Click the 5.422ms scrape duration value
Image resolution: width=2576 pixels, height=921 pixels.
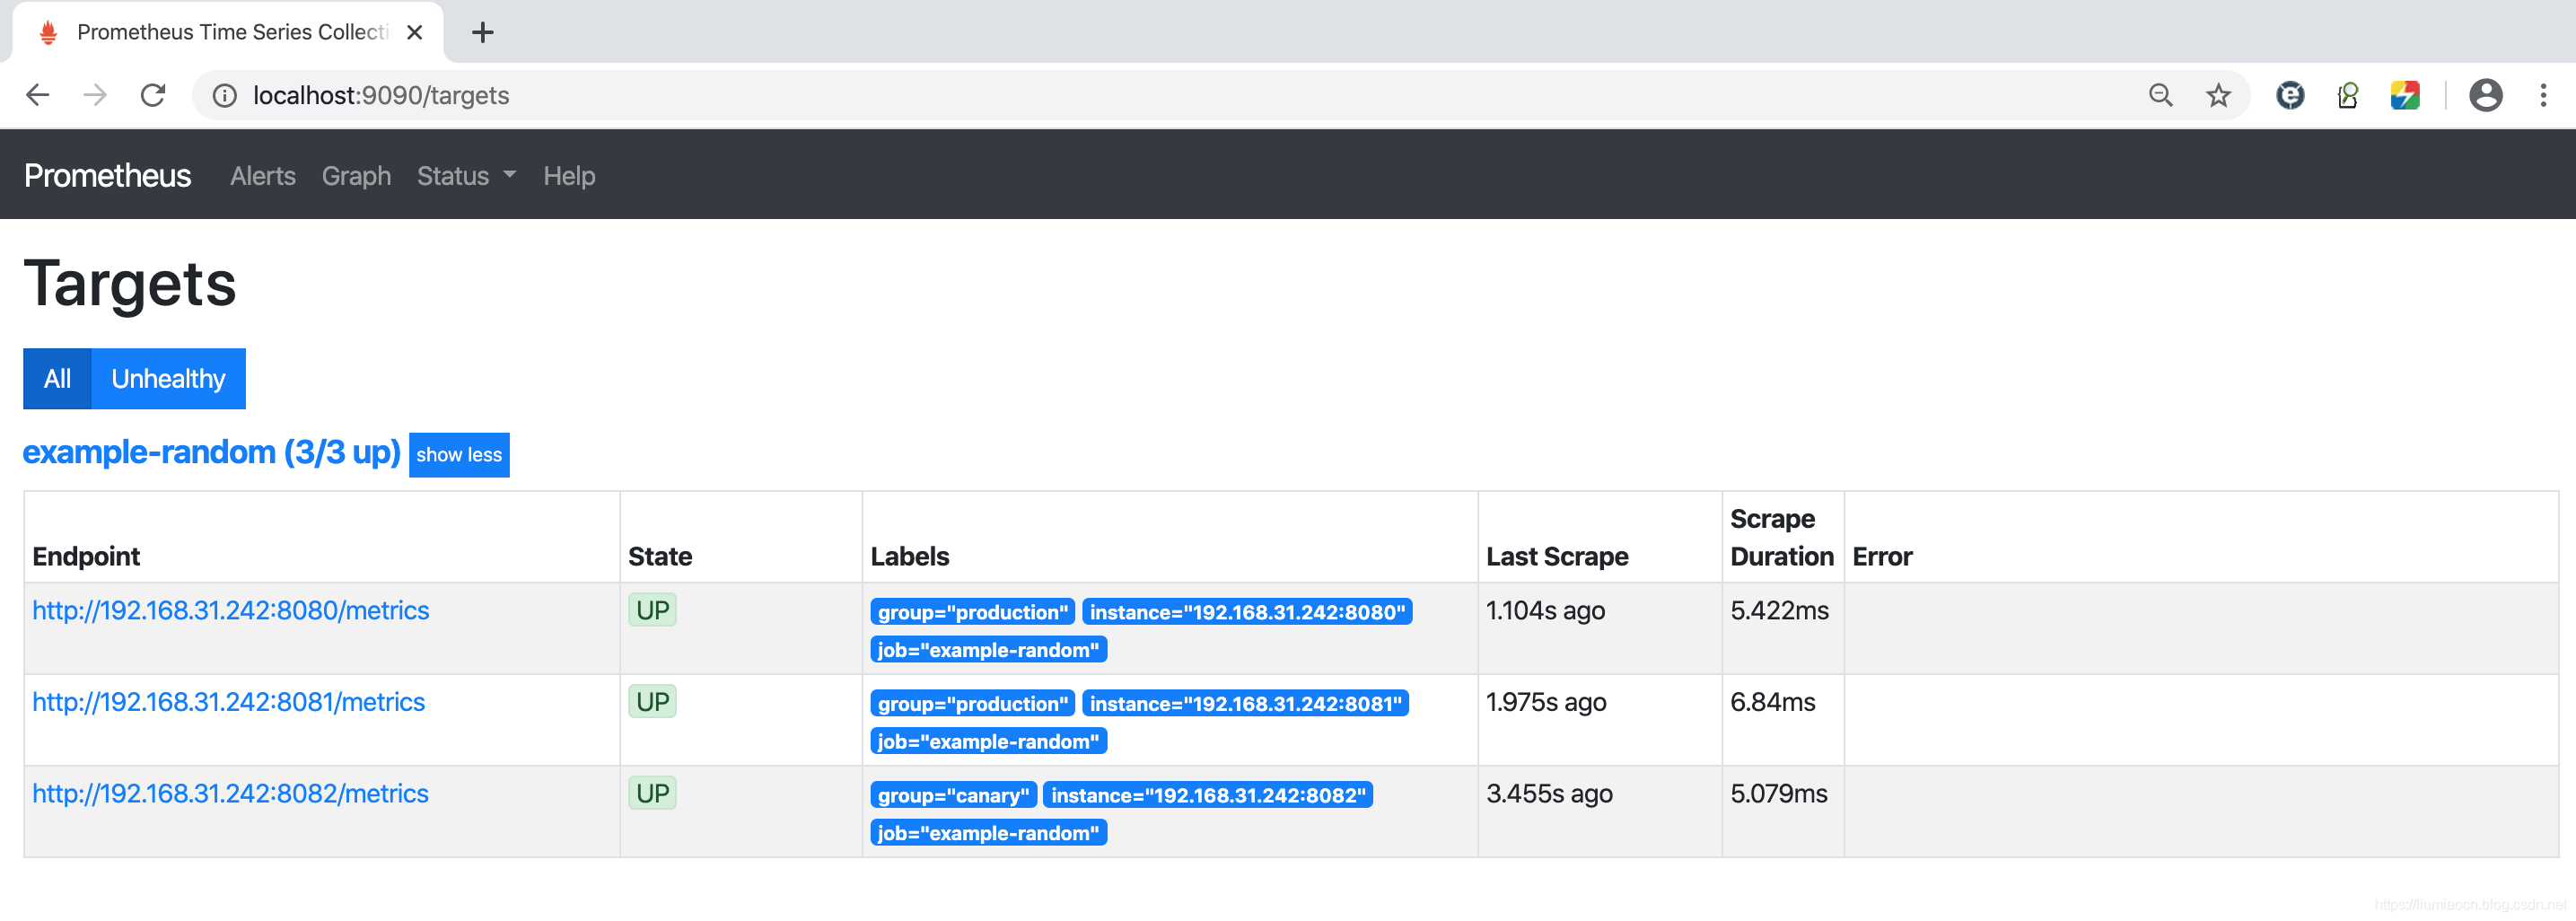pyautogui.click(x=1780, y=610)
